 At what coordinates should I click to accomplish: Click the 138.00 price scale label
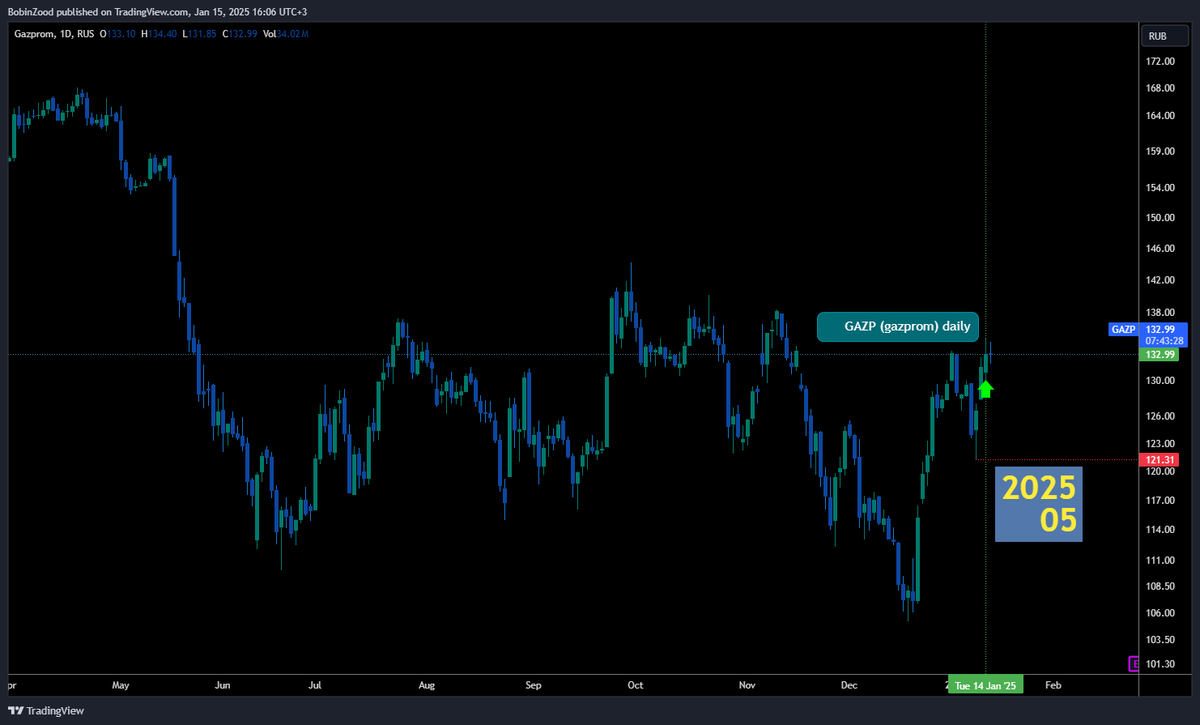1160,313
